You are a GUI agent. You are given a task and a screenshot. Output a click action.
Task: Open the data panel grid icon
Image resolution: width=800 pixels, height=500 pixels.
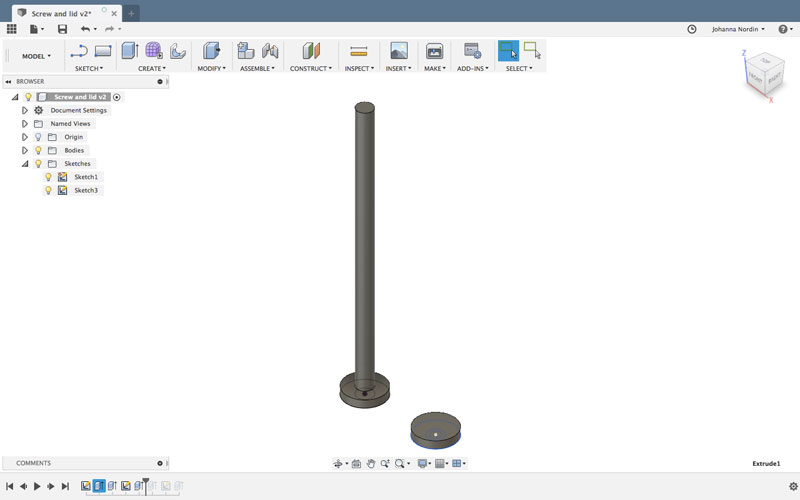[11, 29]
